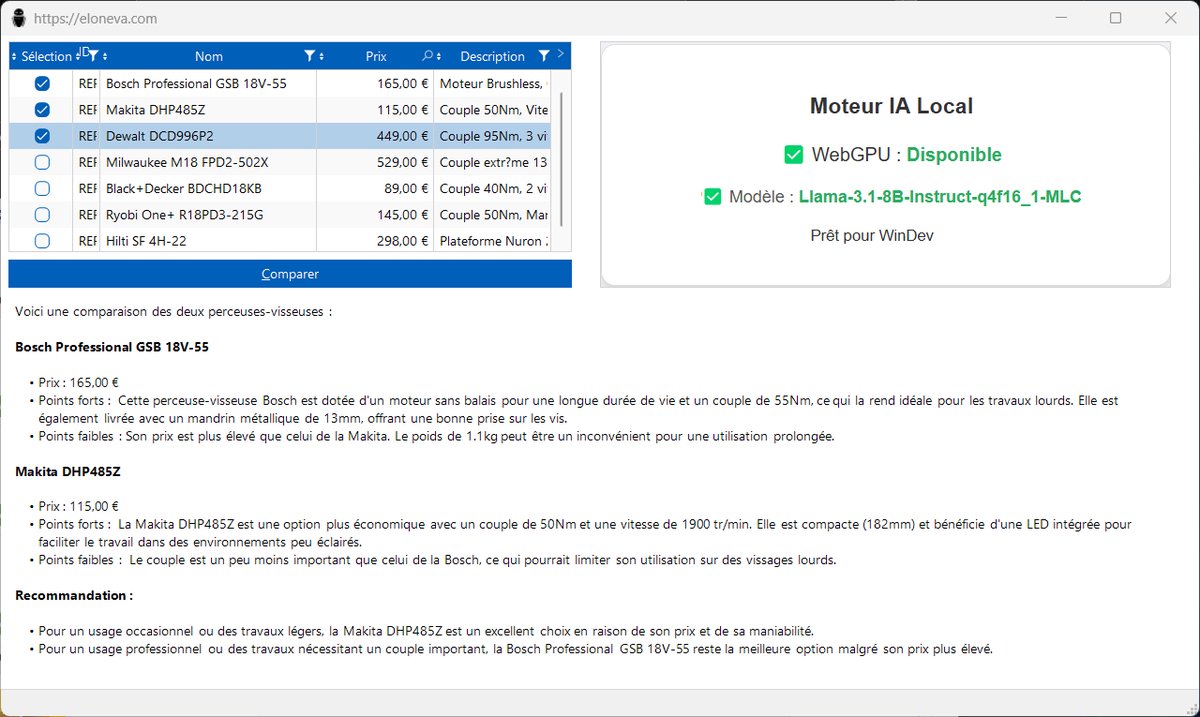Open the filter funnel on the Nom column
This screenshot has width=1200, height=717.
point(310,55)
